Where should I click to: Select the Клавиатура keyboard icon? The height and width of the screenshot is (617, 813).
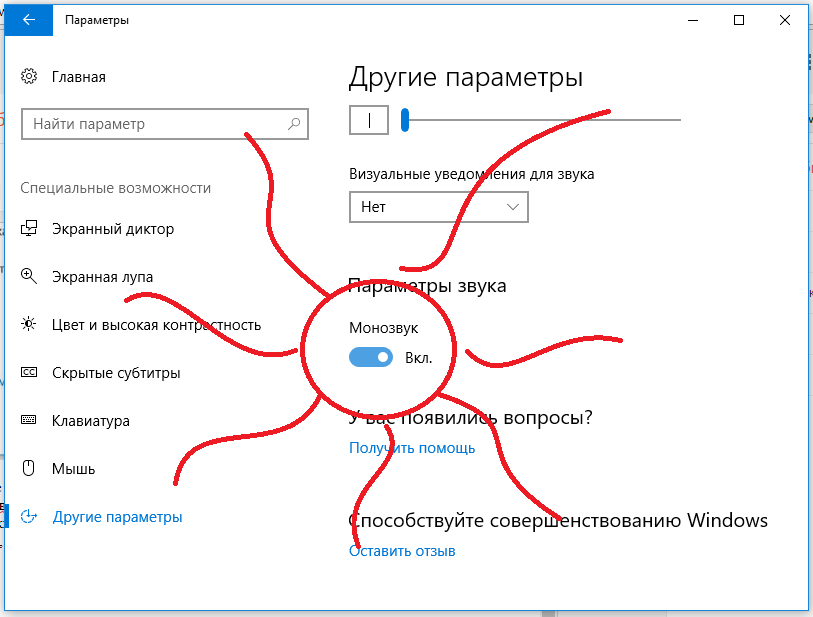click(29, 420)
